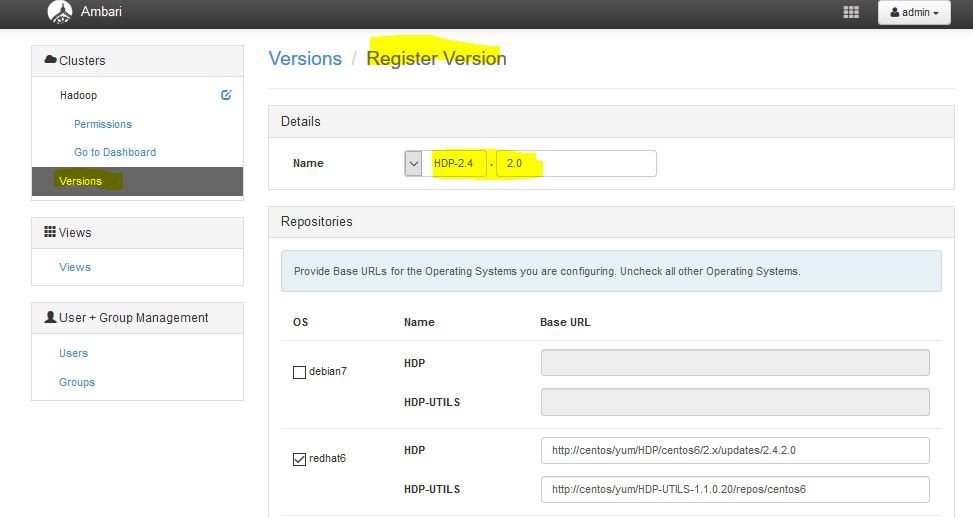Expand the HDP version name dropdown arrow

413,164
